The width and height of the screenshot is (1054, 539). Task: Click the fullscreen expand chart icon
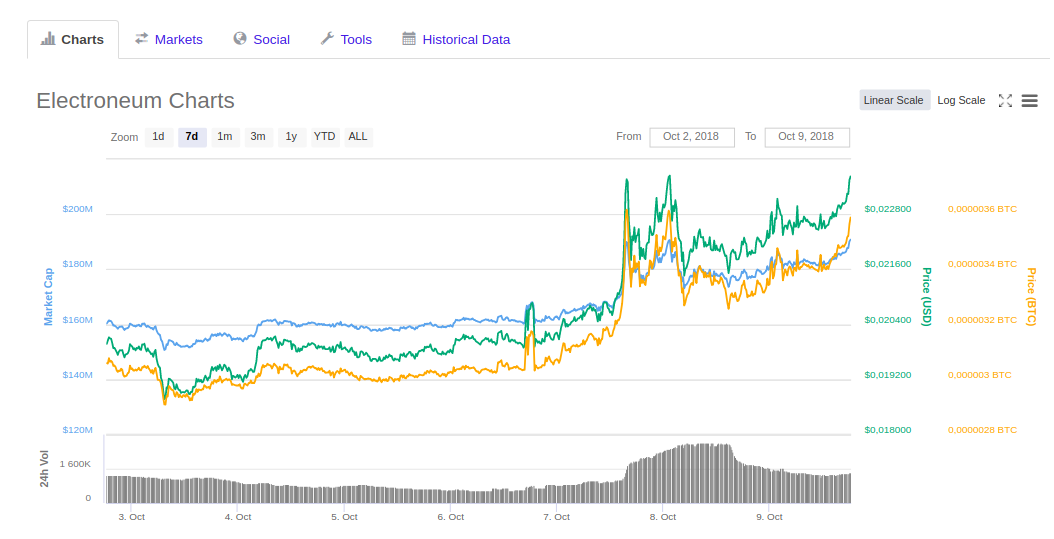point(1006,100)
